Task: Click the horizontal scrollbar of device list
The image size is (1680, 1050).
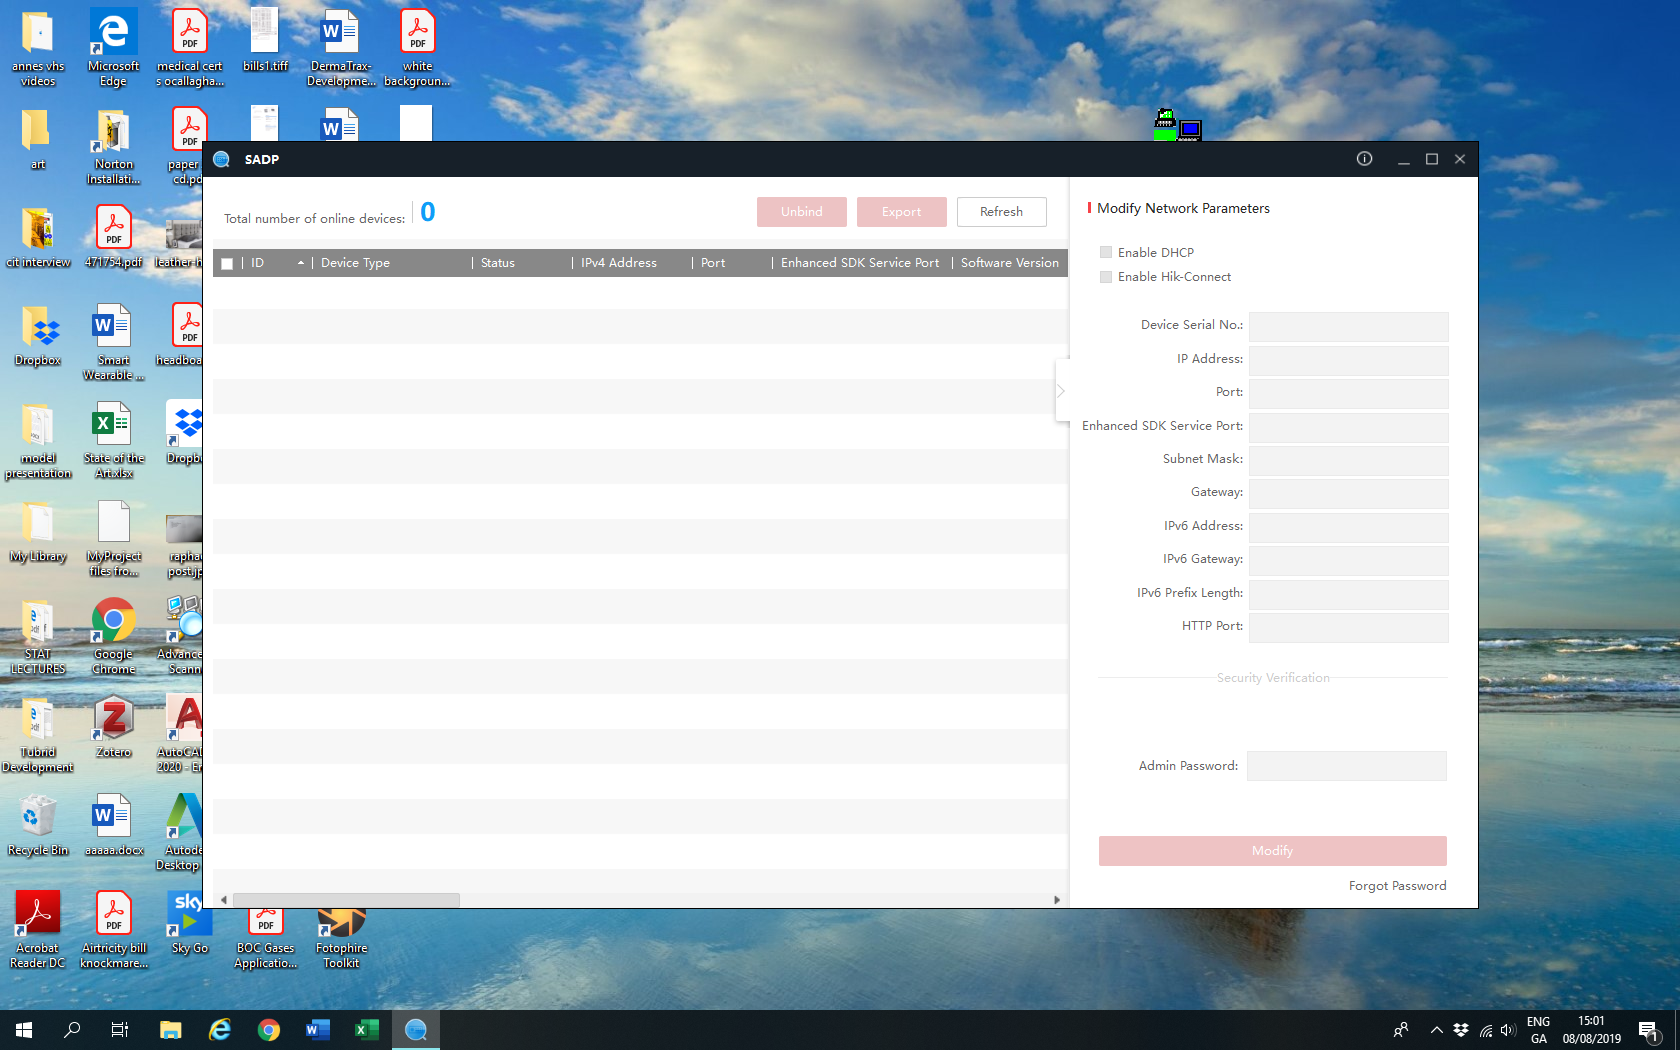Action: pyautogui.click(x=345, y=900)
